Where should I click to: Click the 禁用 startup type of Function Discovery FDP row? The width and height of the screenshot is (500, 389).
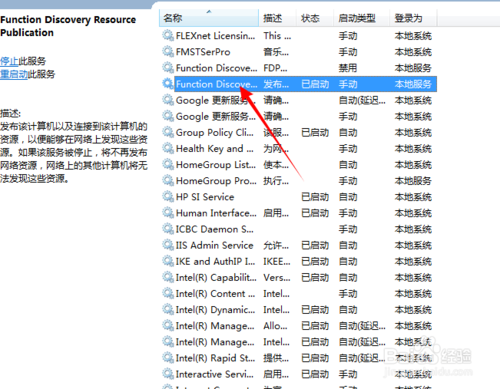click(348, 68)
